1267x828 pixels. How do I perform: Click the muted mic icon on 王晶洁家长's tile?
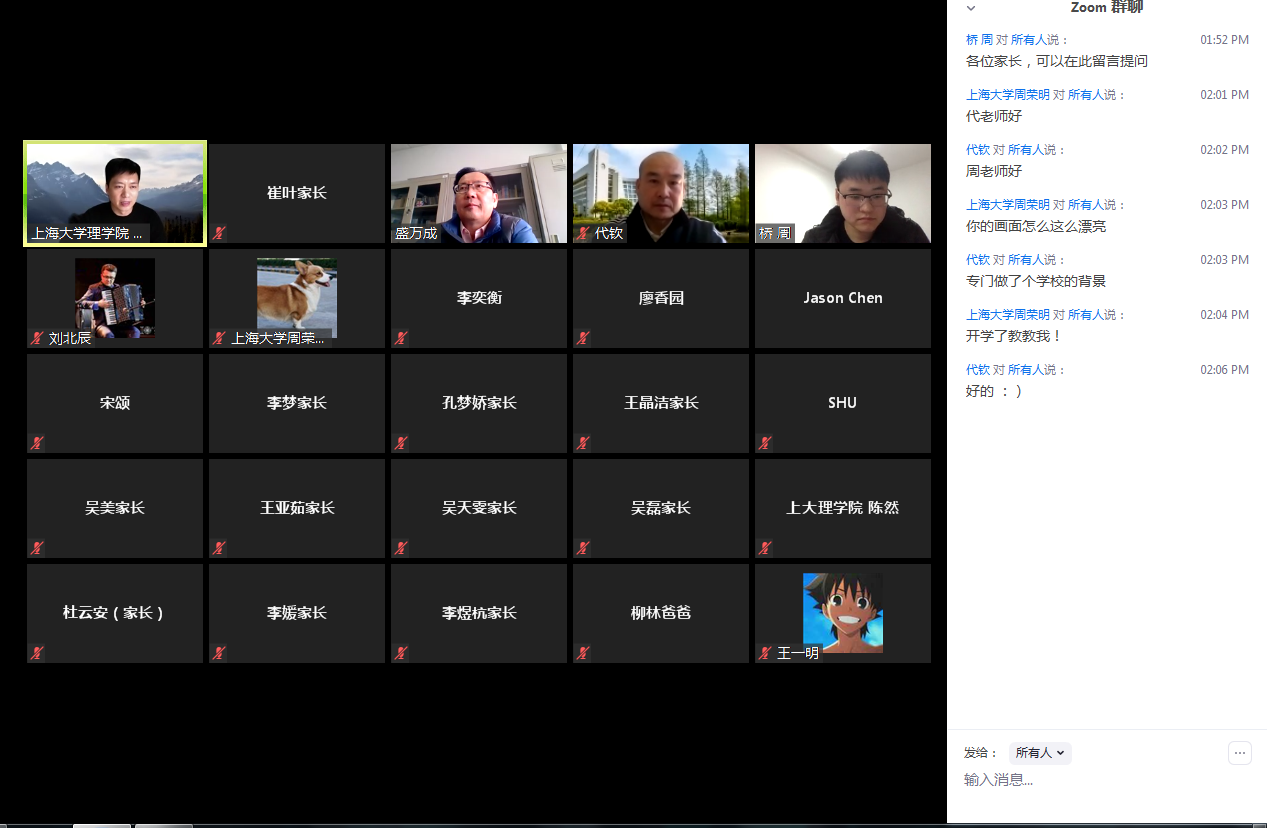[583, 443]
